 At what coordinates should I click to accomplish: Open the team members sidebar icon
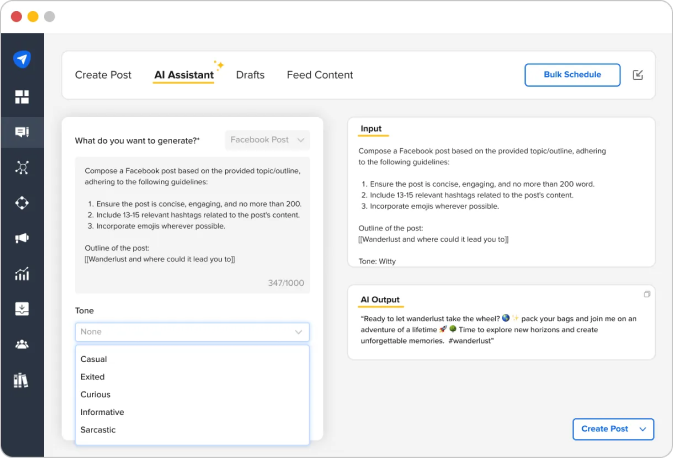coord(22,344)
